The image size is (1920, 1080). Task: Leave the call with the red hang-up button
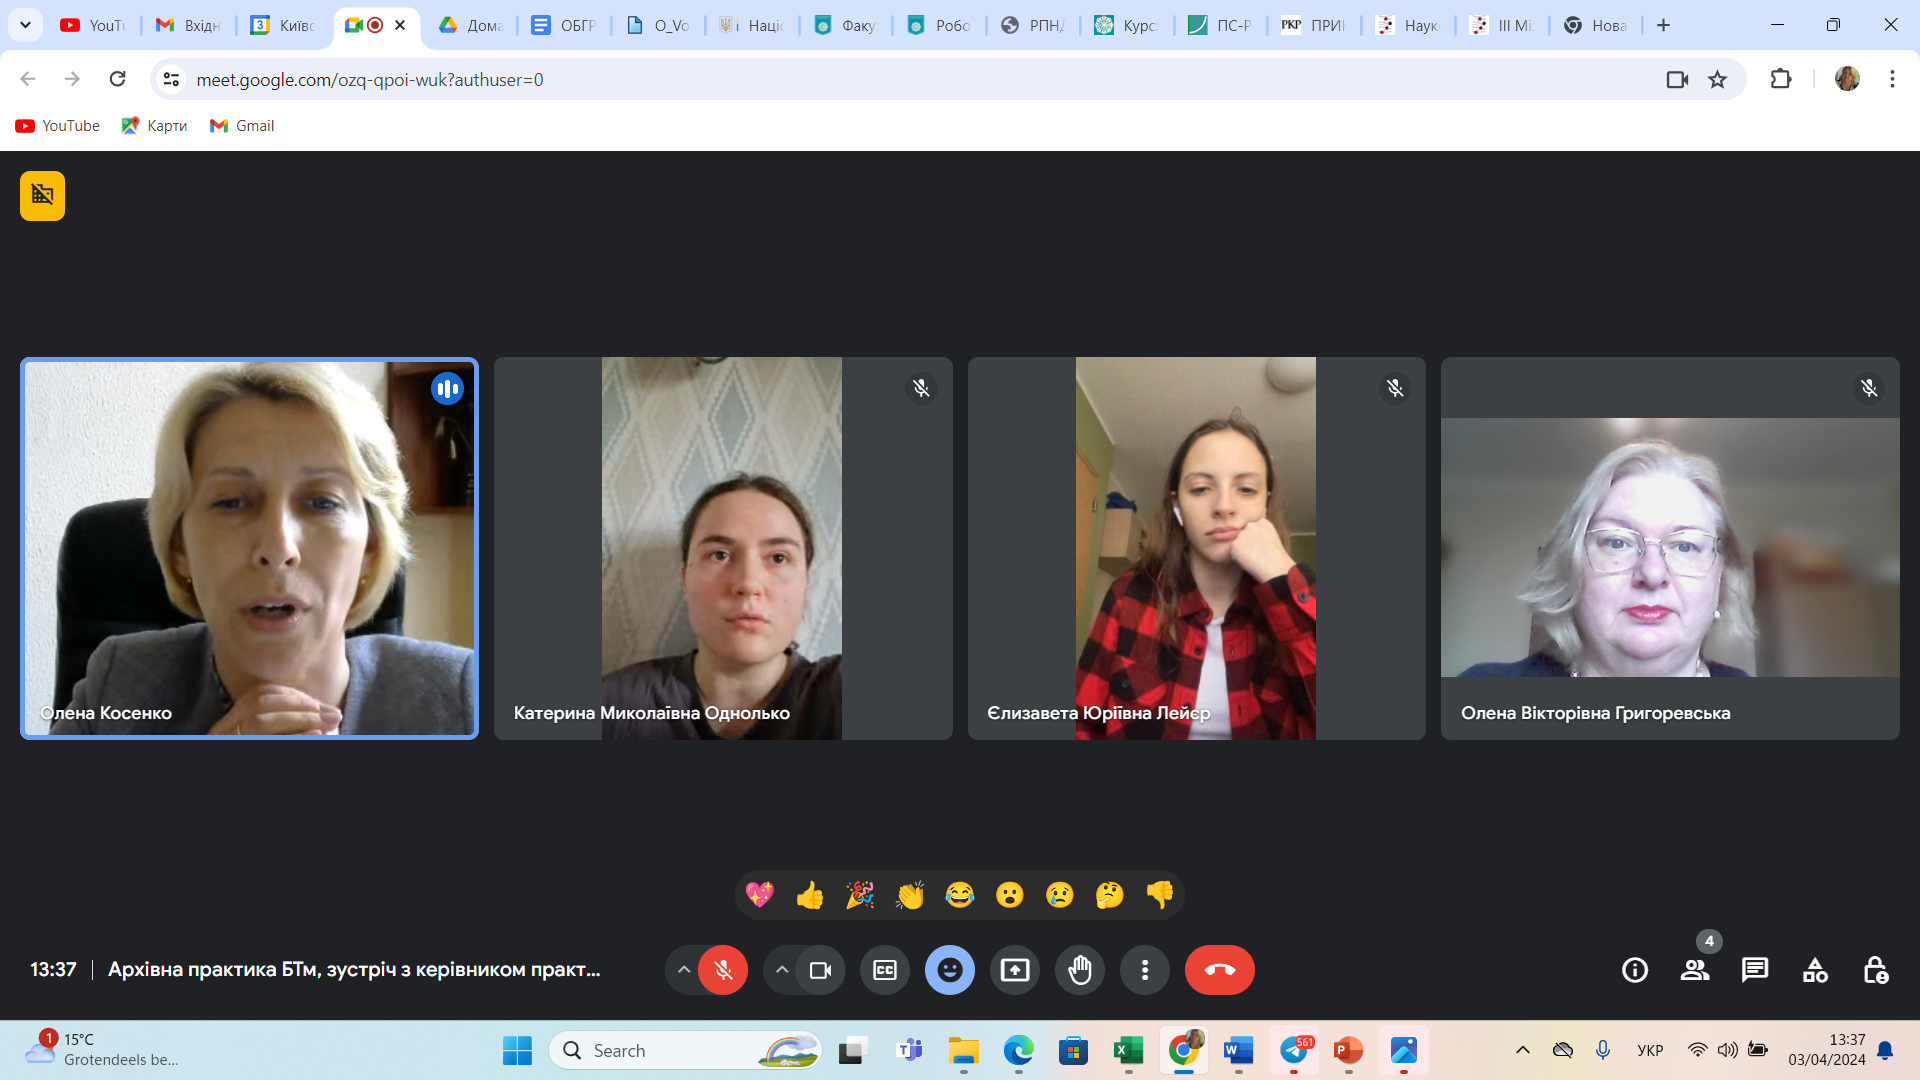1219,970
